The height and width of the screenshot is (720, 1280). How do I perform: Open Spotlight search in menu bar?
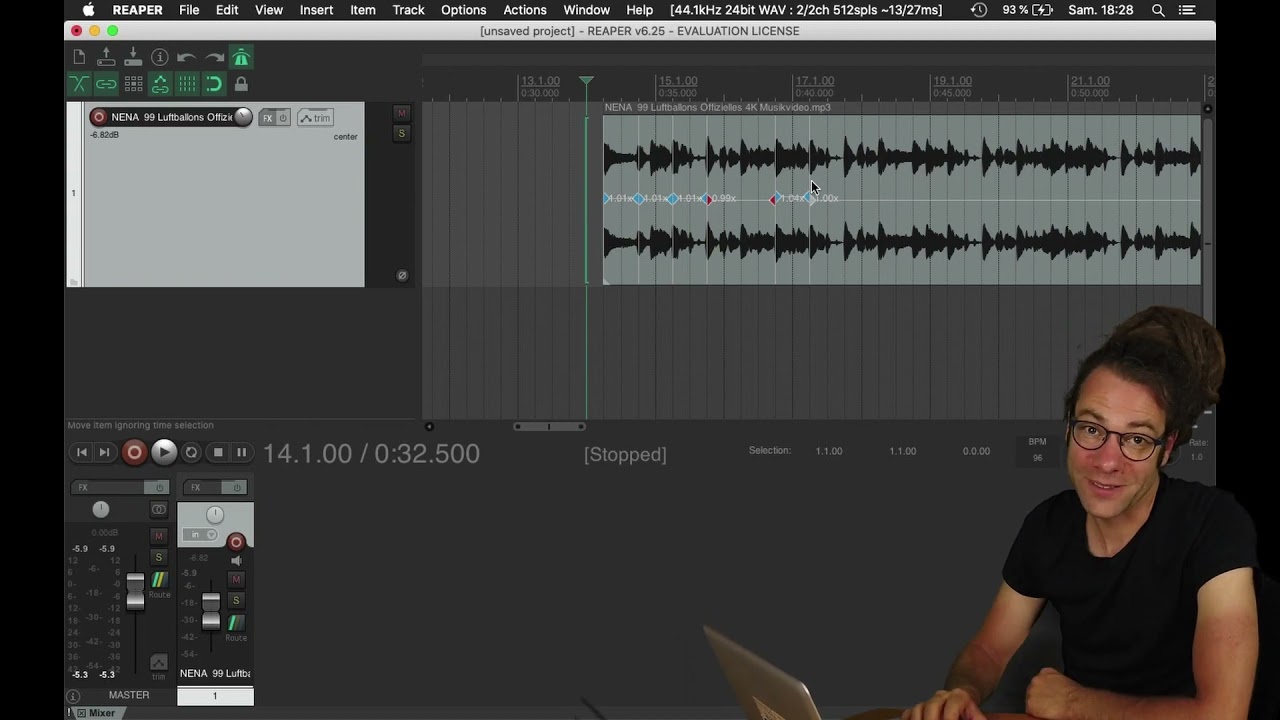[1158, 10]
